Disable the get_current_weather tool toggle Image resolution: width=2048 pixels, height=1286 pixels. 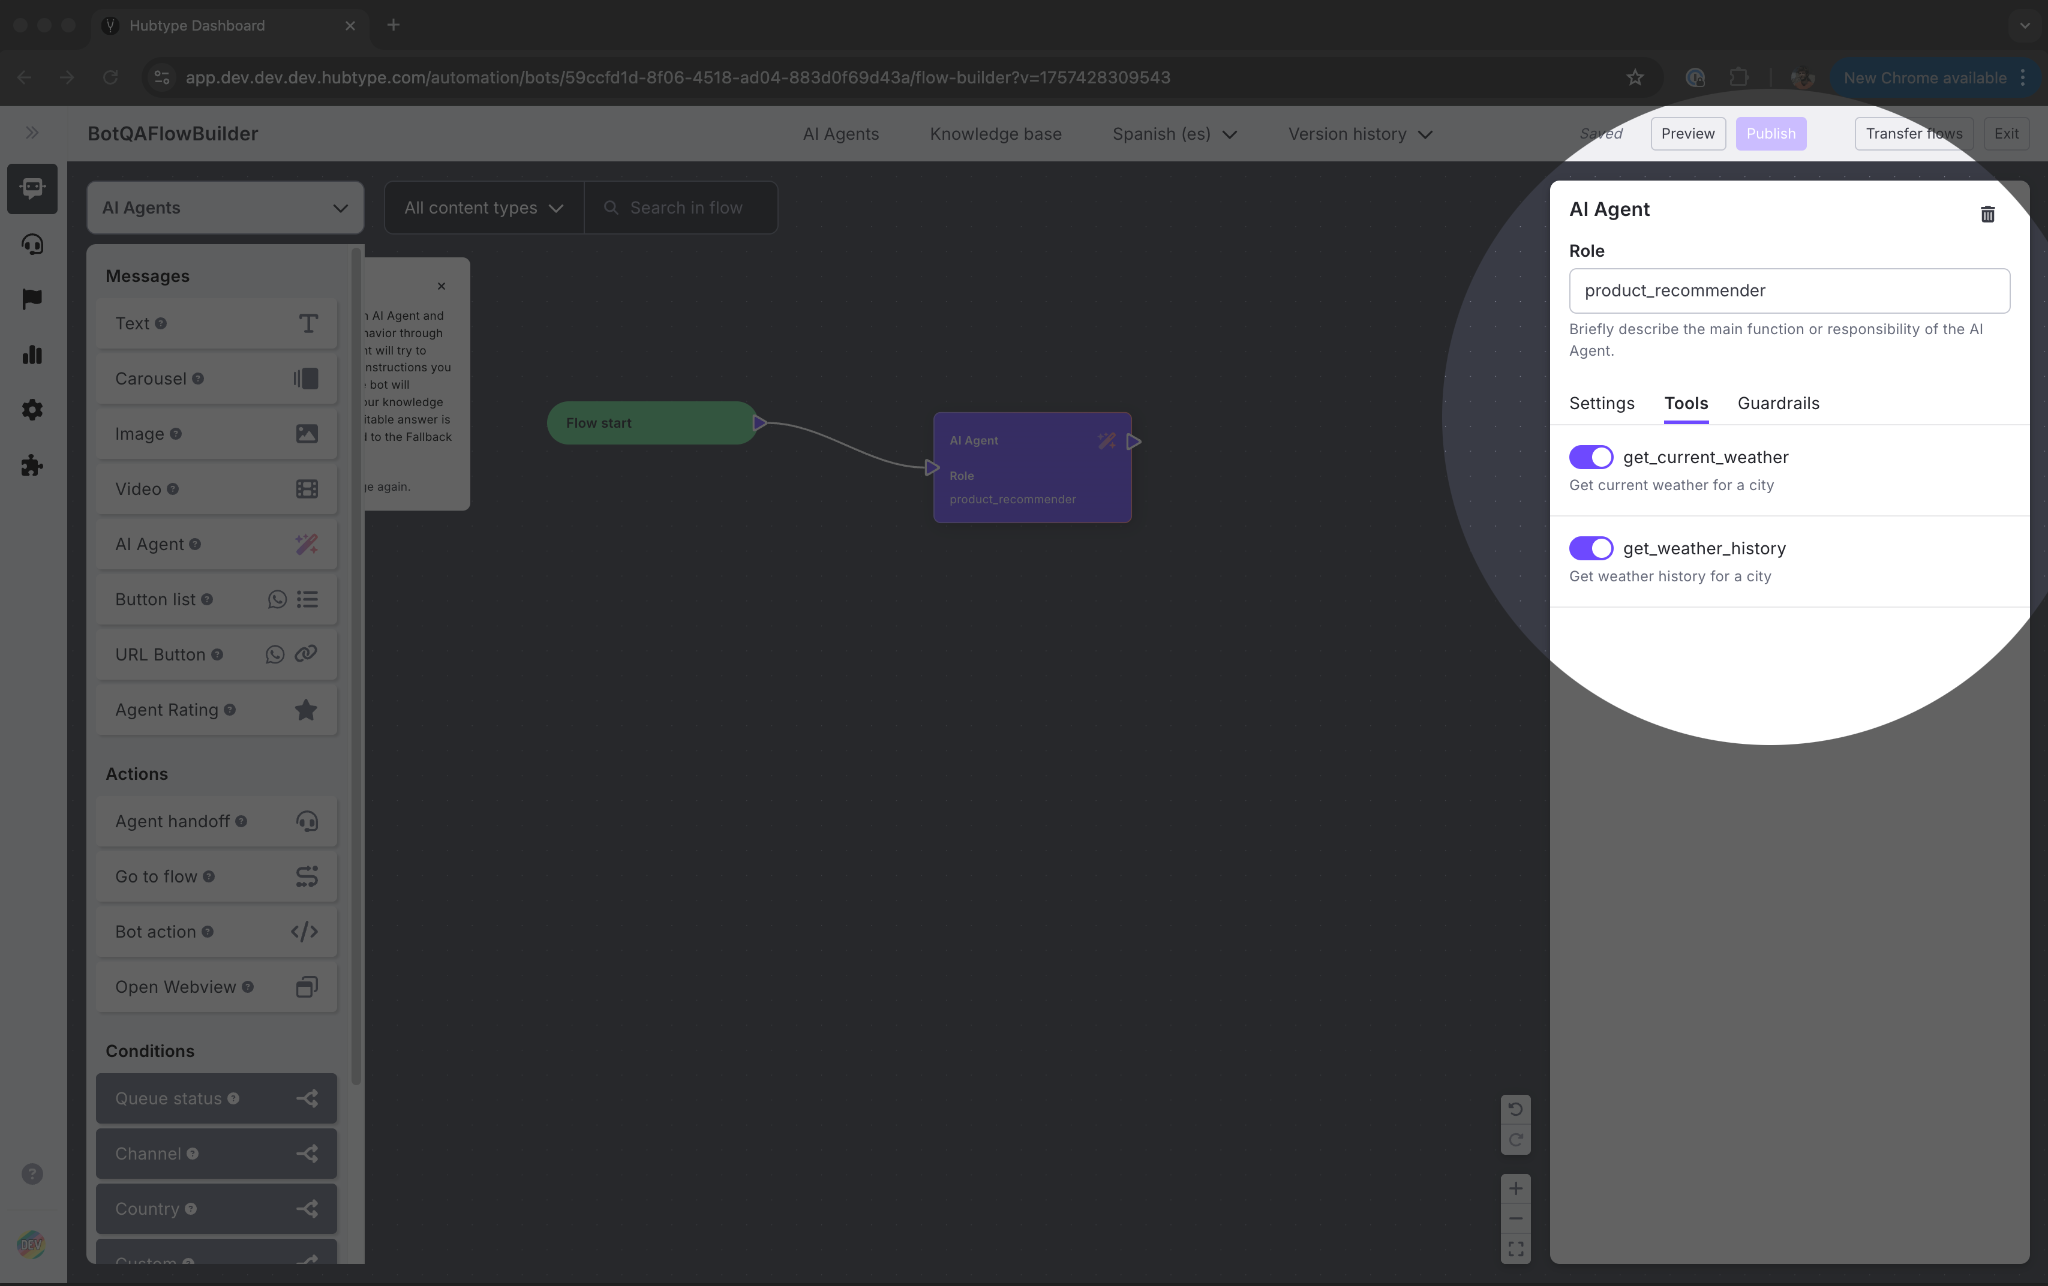(1590, 457)
